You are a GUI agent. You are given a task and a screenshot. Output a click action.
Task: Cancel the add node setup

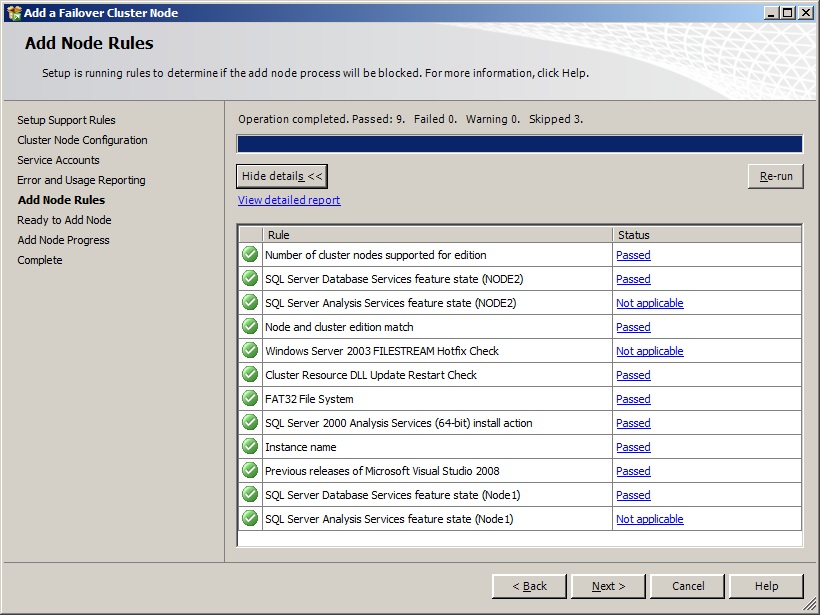688,586
